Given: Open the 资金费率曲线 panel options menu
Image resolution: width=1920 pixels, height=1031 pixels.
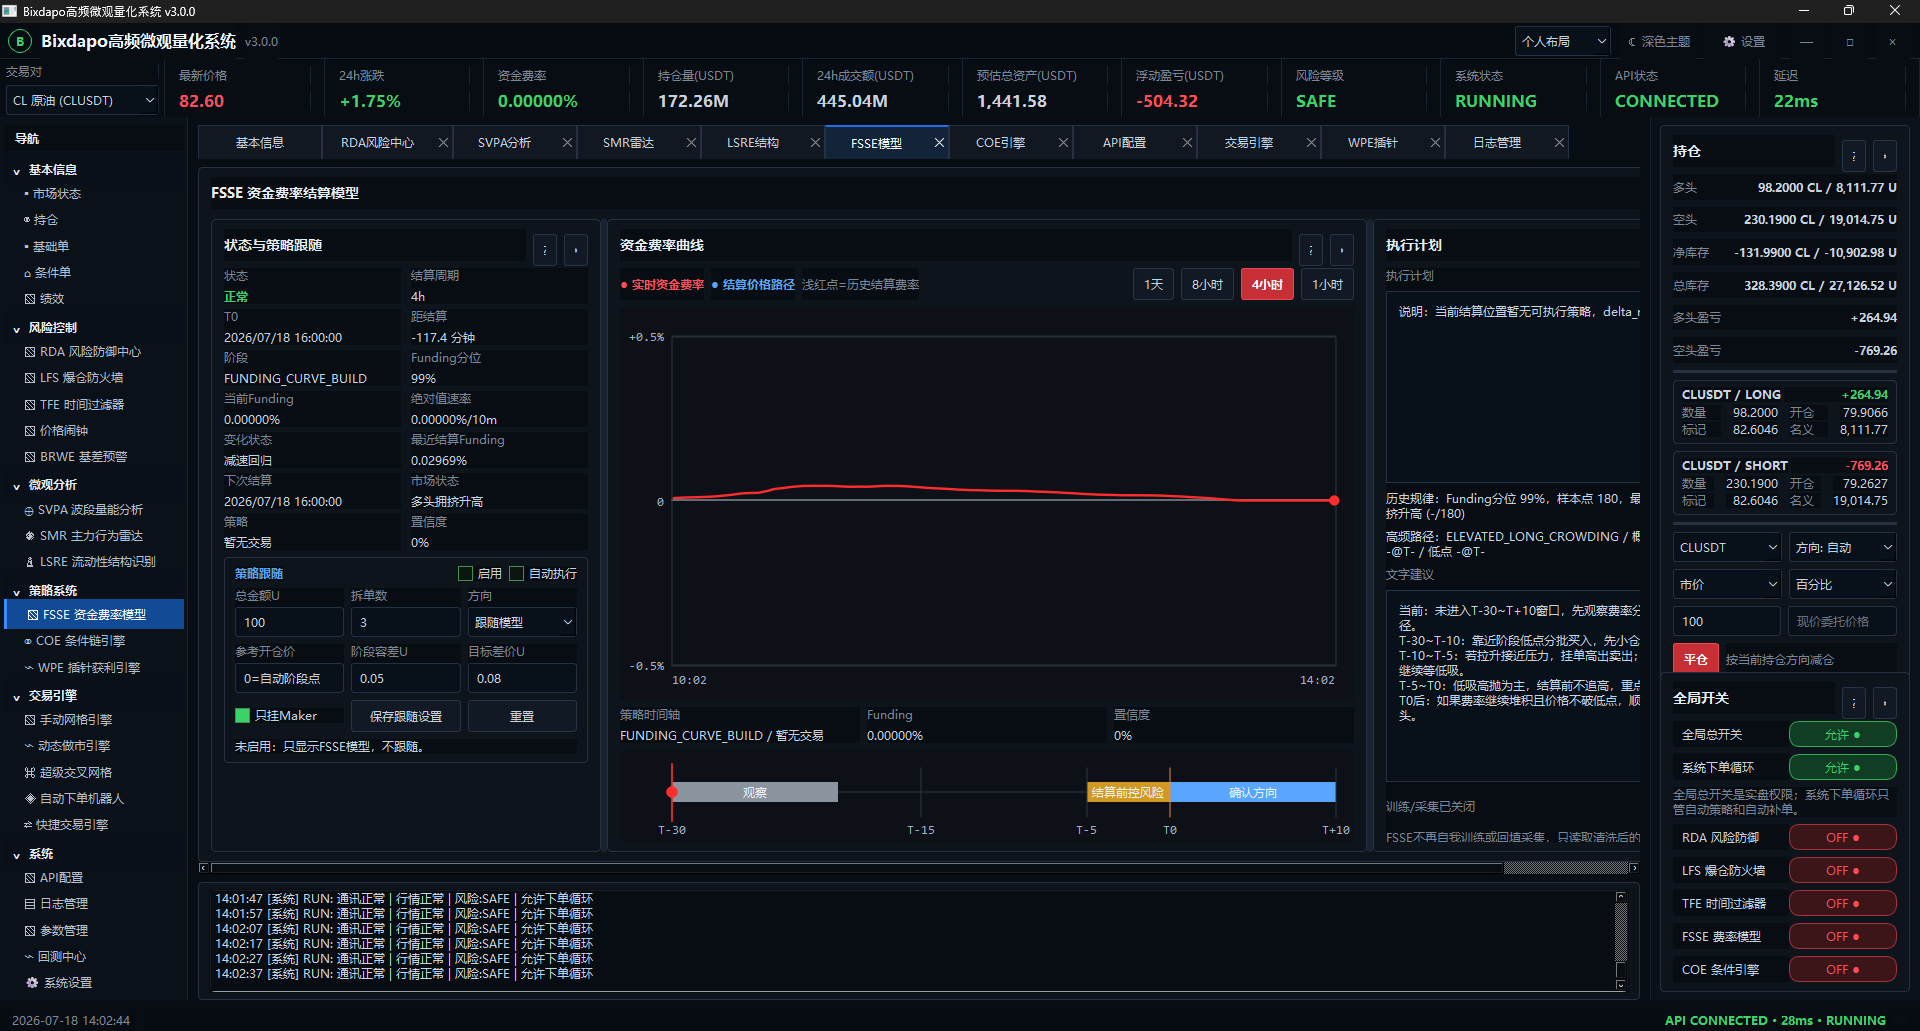Looking at the screenshot, I should 1311,250.
